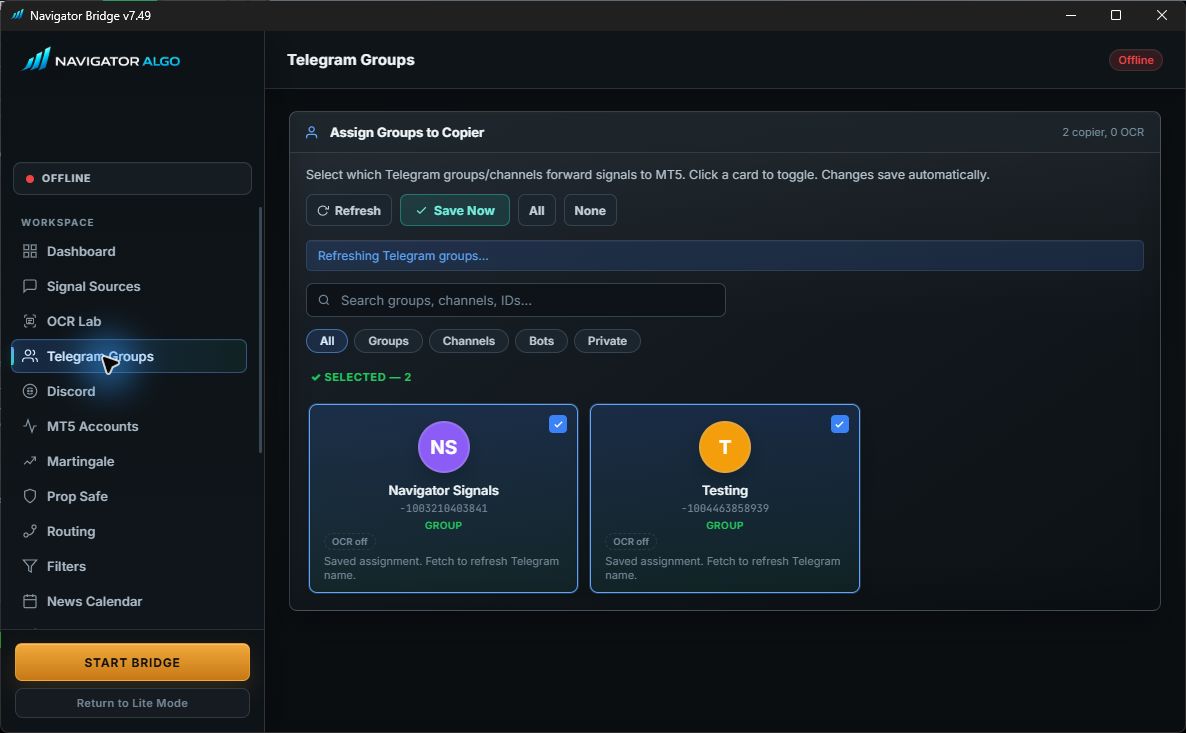Open the News Calendar page
Screen dimensions: 1186x733
click(129, 601)
